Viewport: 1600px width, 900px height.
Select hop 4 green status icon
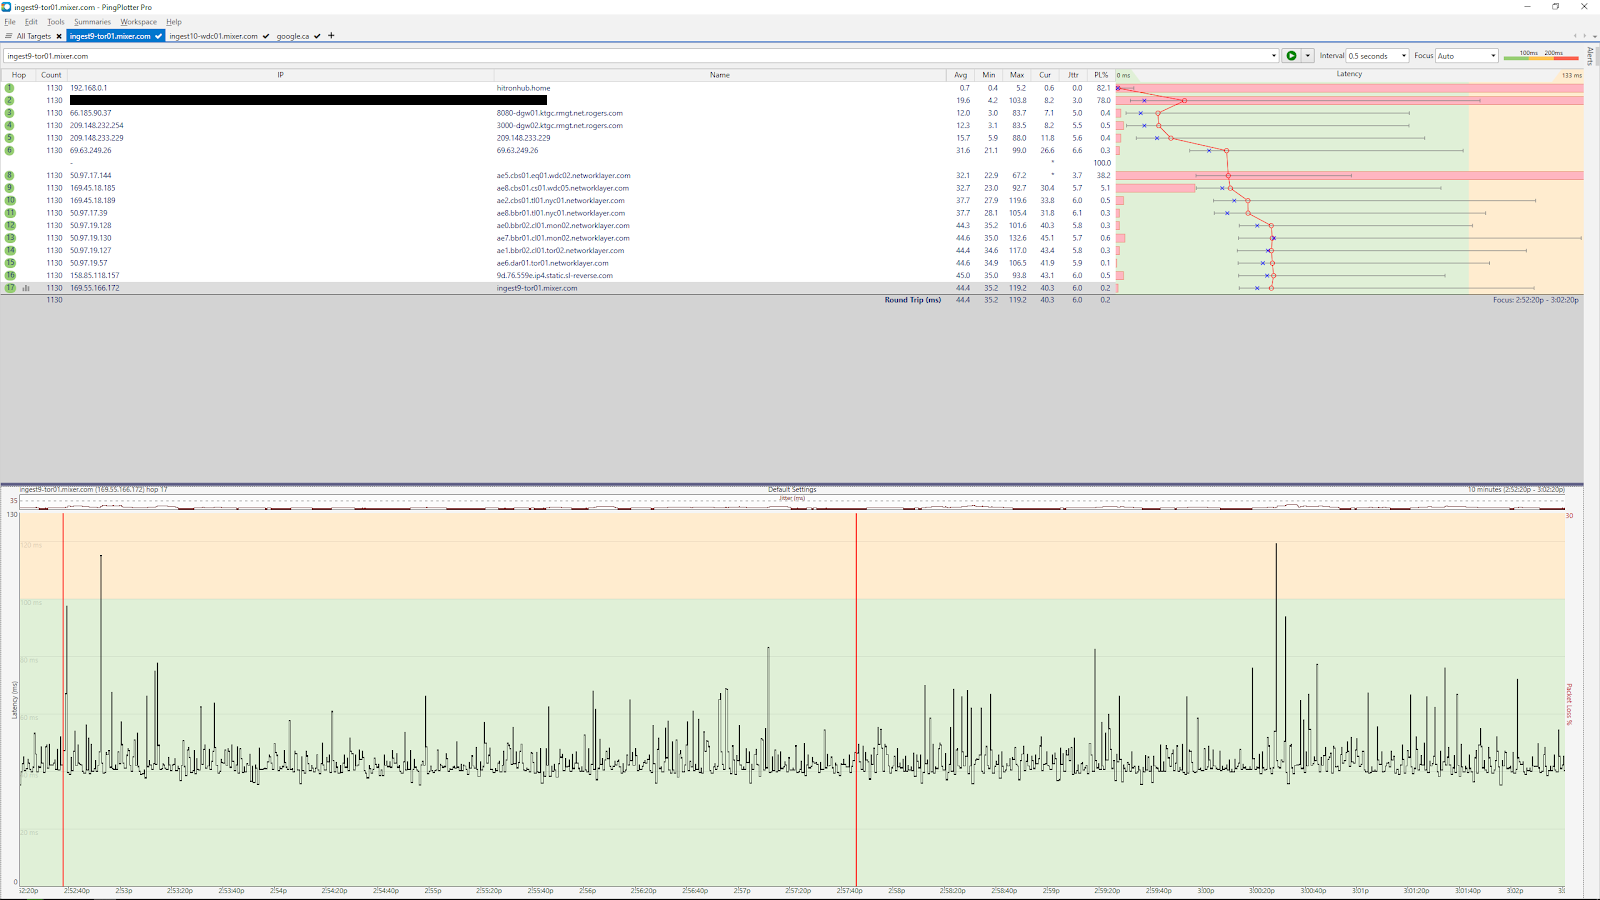pos(10,125)
